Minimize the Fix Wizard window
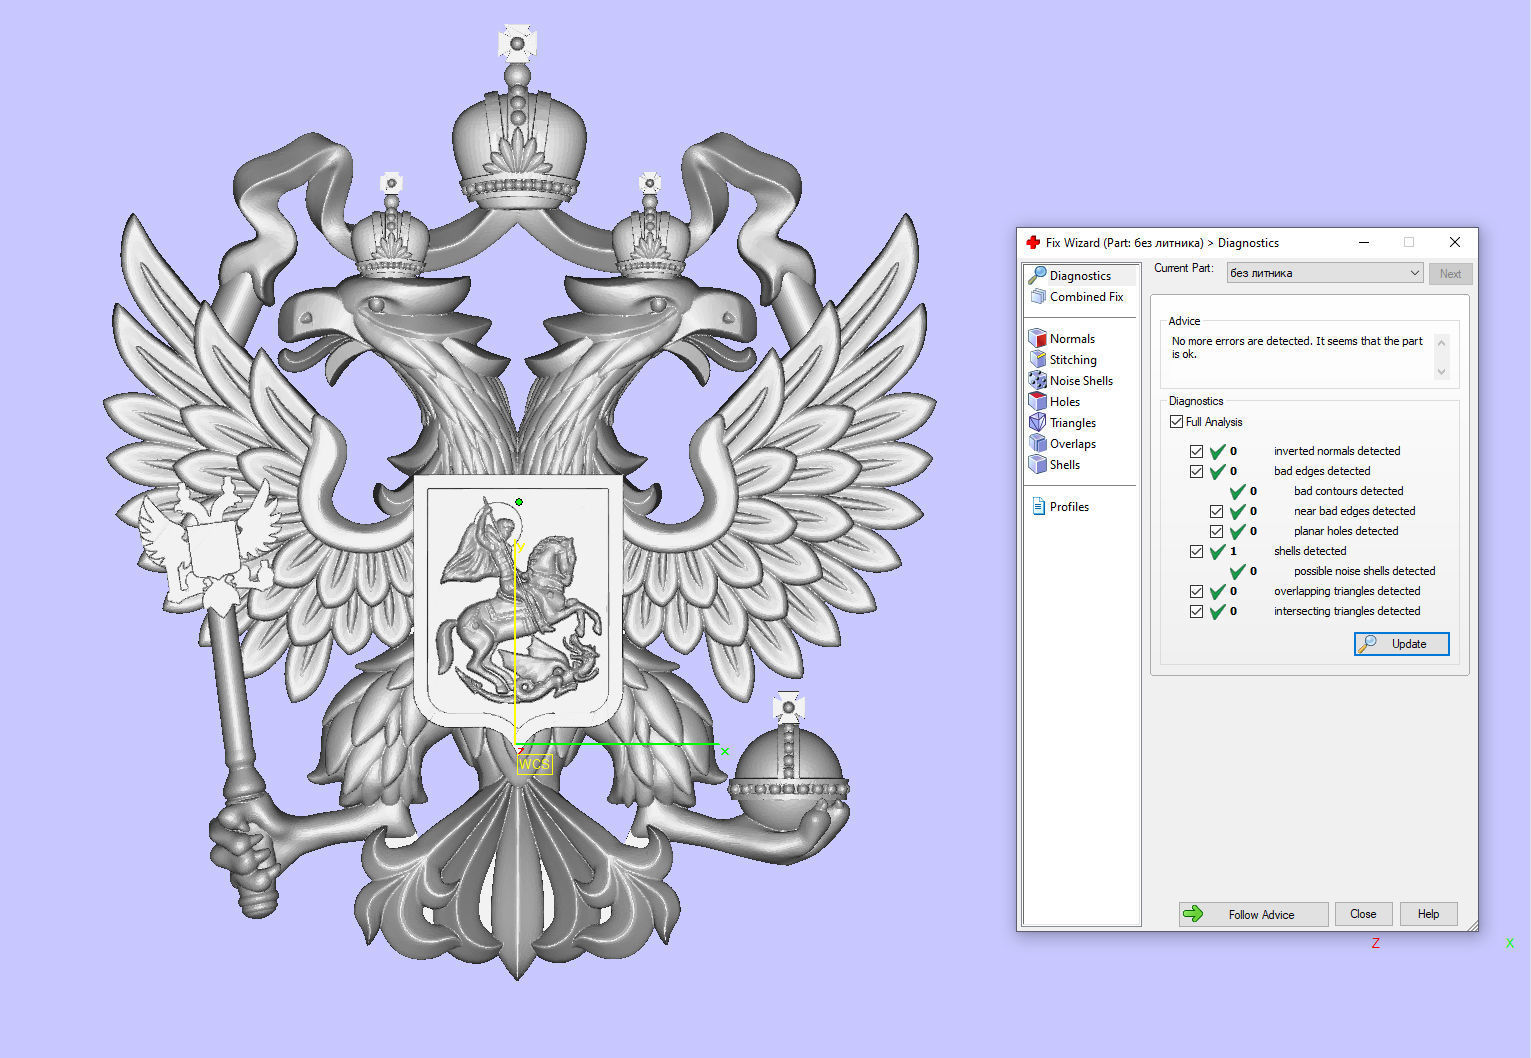This screenshot has width=1531, height=1058. 1364,242
